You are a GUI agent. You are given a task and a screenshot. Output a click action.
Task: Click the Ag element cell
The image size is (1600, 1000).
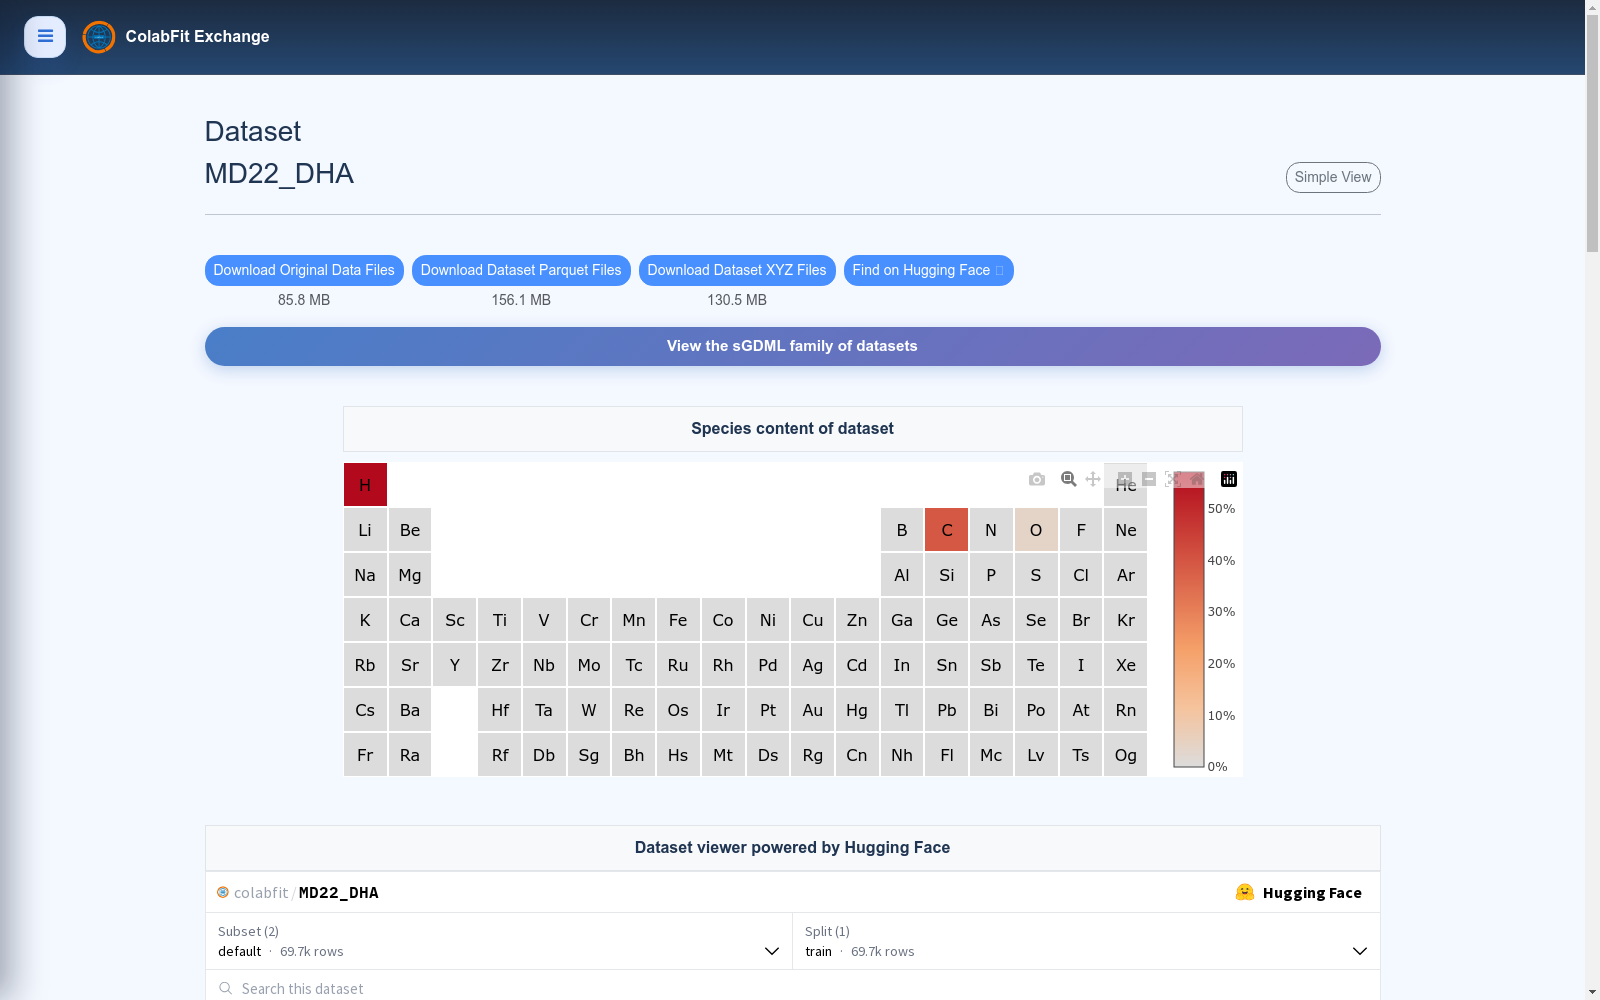point(813,665)
